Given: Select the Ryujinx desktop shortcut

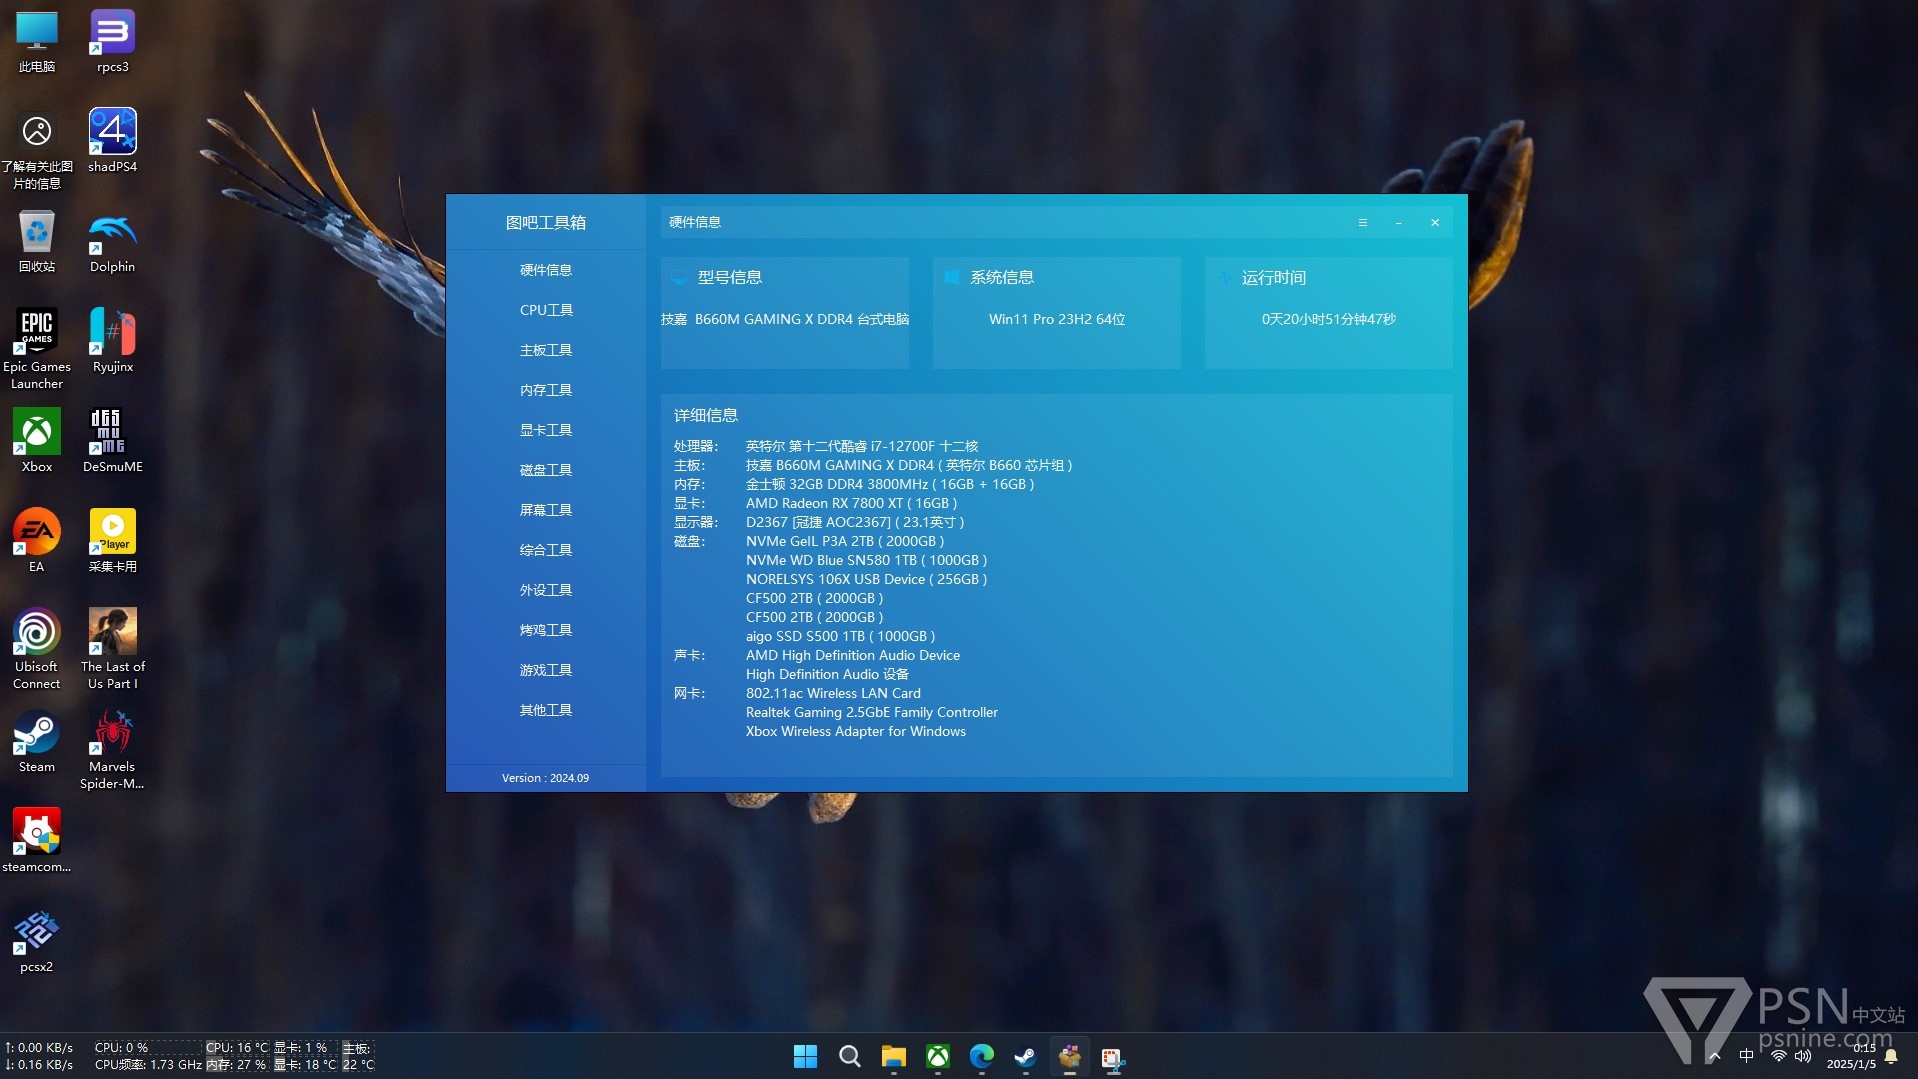Looking at the screenshot, I should [x=112, y=341].
